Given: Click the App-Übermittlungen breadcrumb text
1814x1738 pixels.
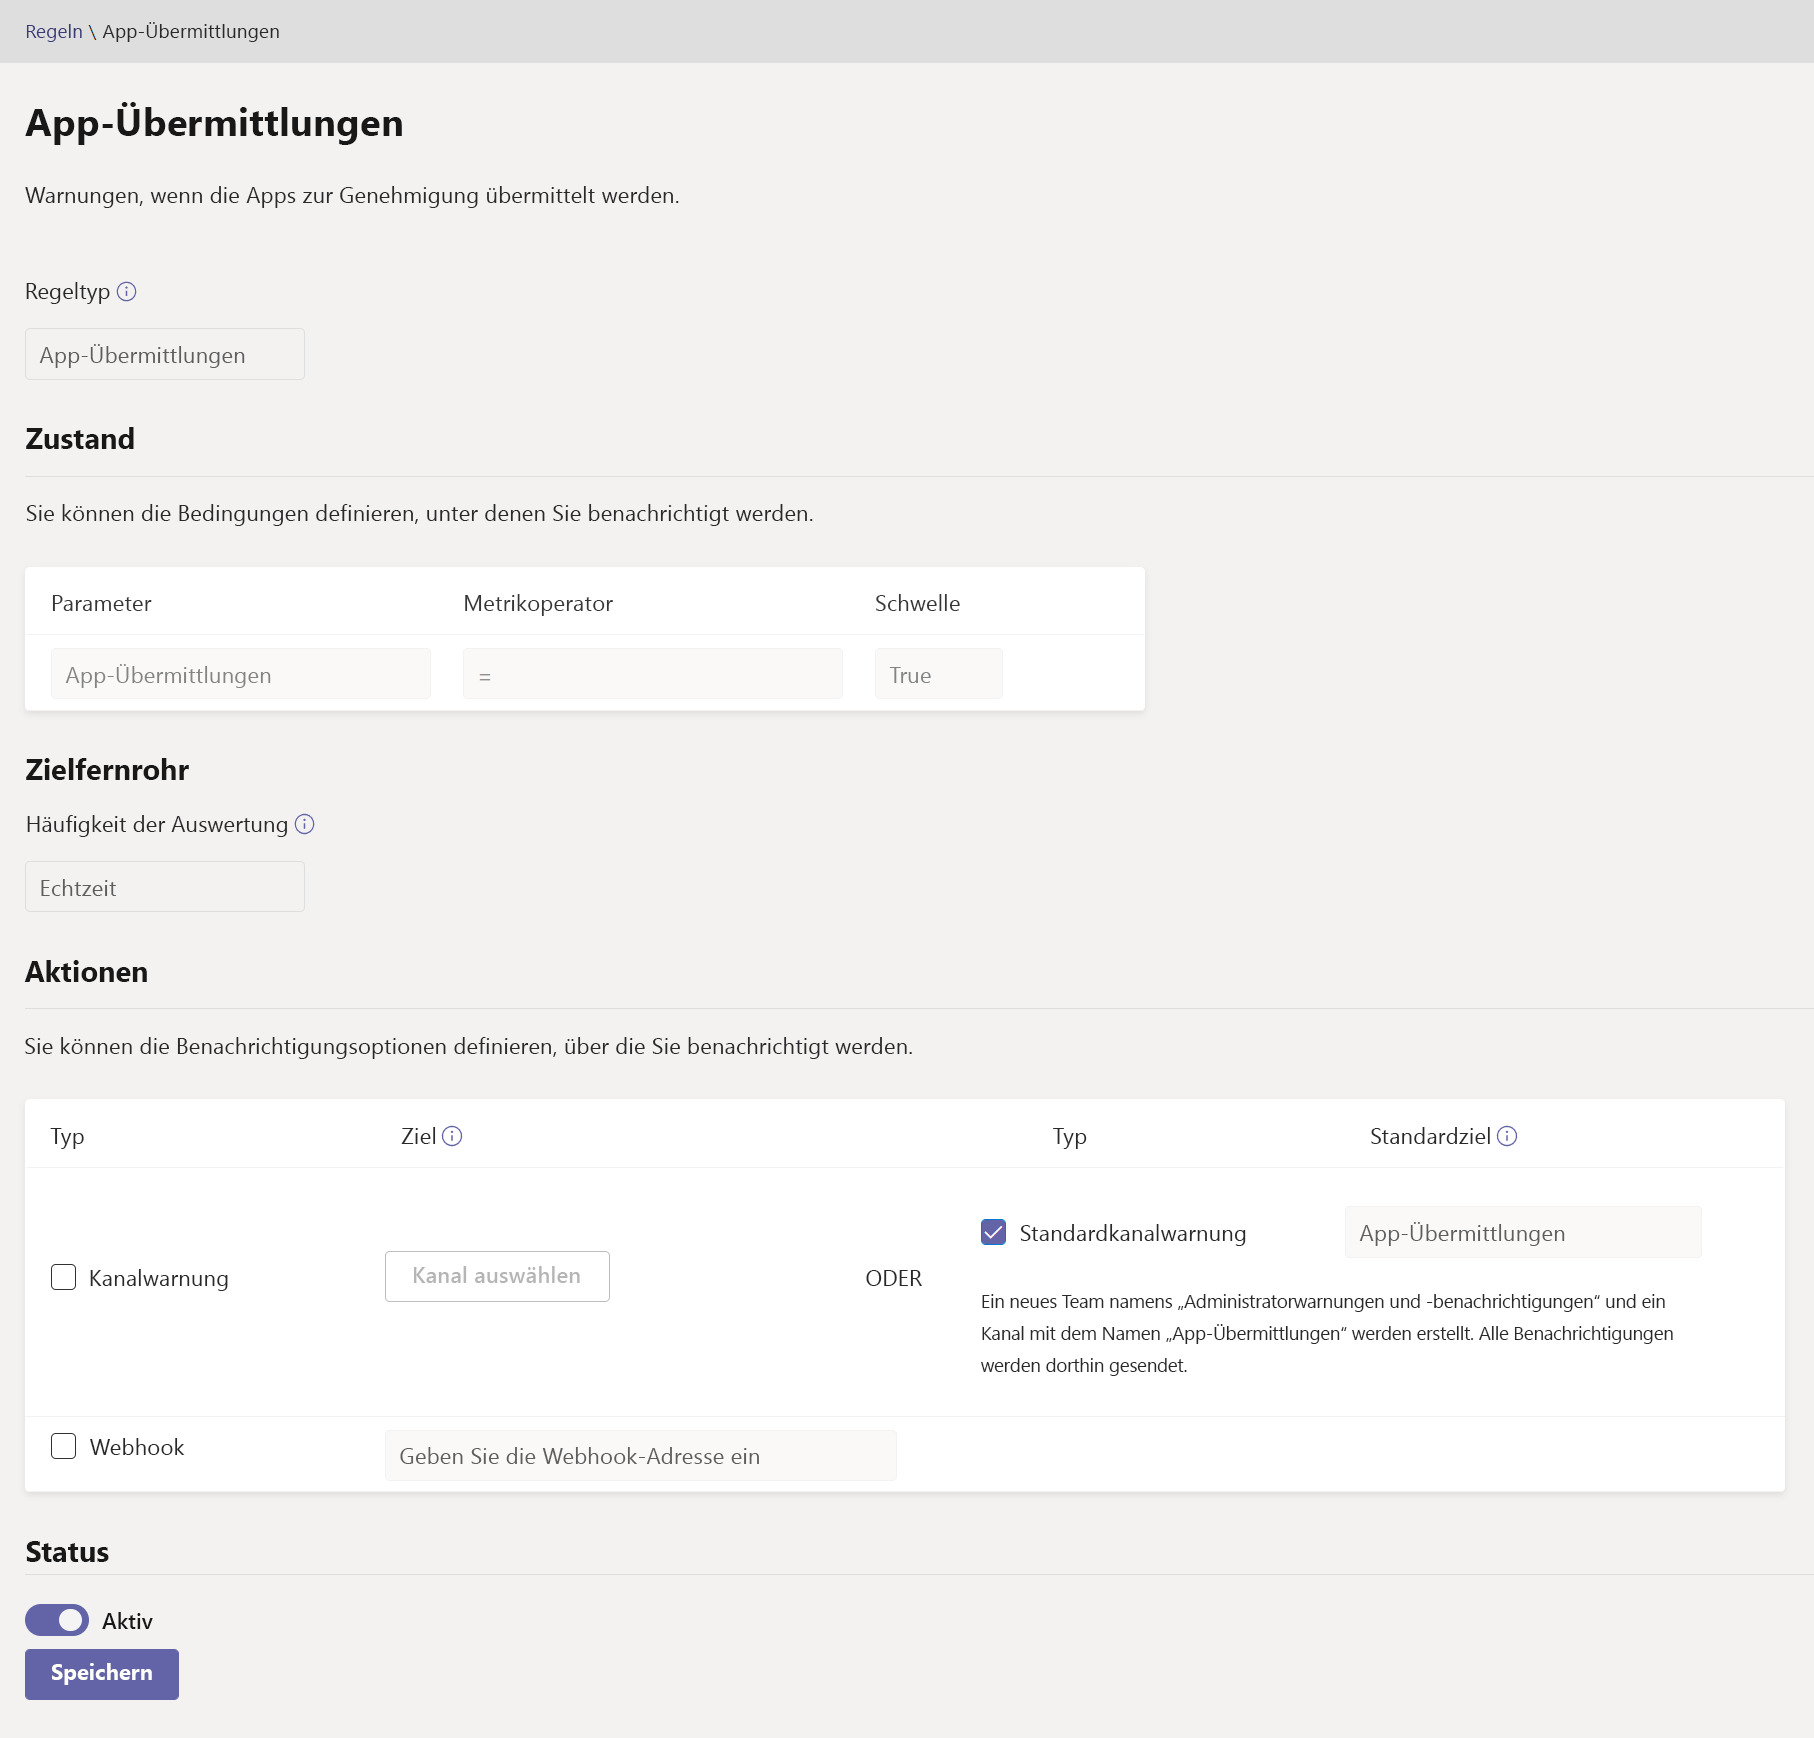Looking at the screenshot, I should pos(191,31).
